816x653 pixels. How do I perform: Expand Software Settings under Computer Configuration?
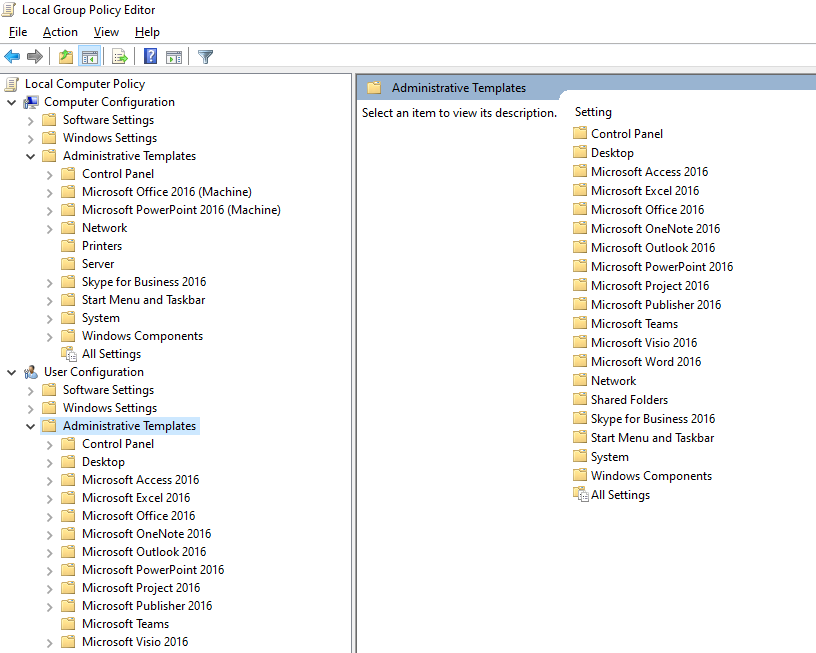[x=30, y=121]
